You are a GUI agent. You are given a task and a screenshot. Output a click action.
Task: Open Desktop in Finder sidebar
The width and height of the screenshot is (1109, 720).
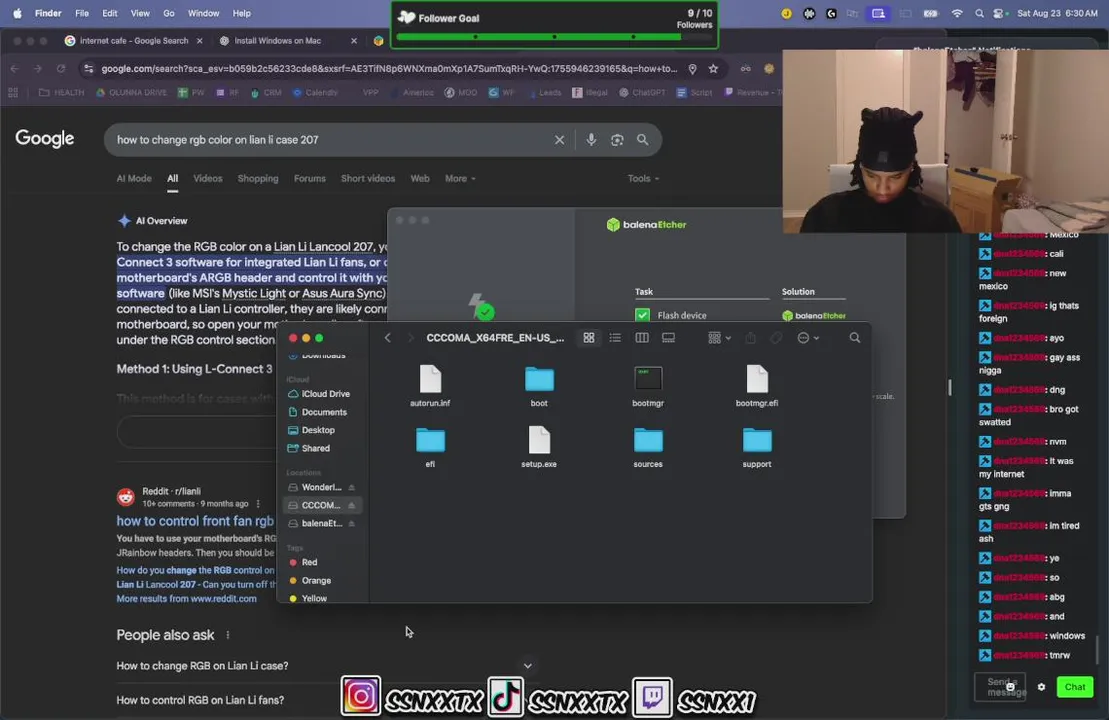311,430
